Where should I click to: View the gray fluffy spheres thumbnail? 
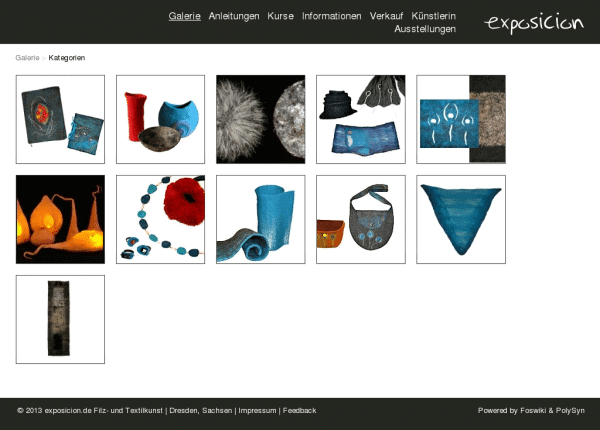point(260,119)
